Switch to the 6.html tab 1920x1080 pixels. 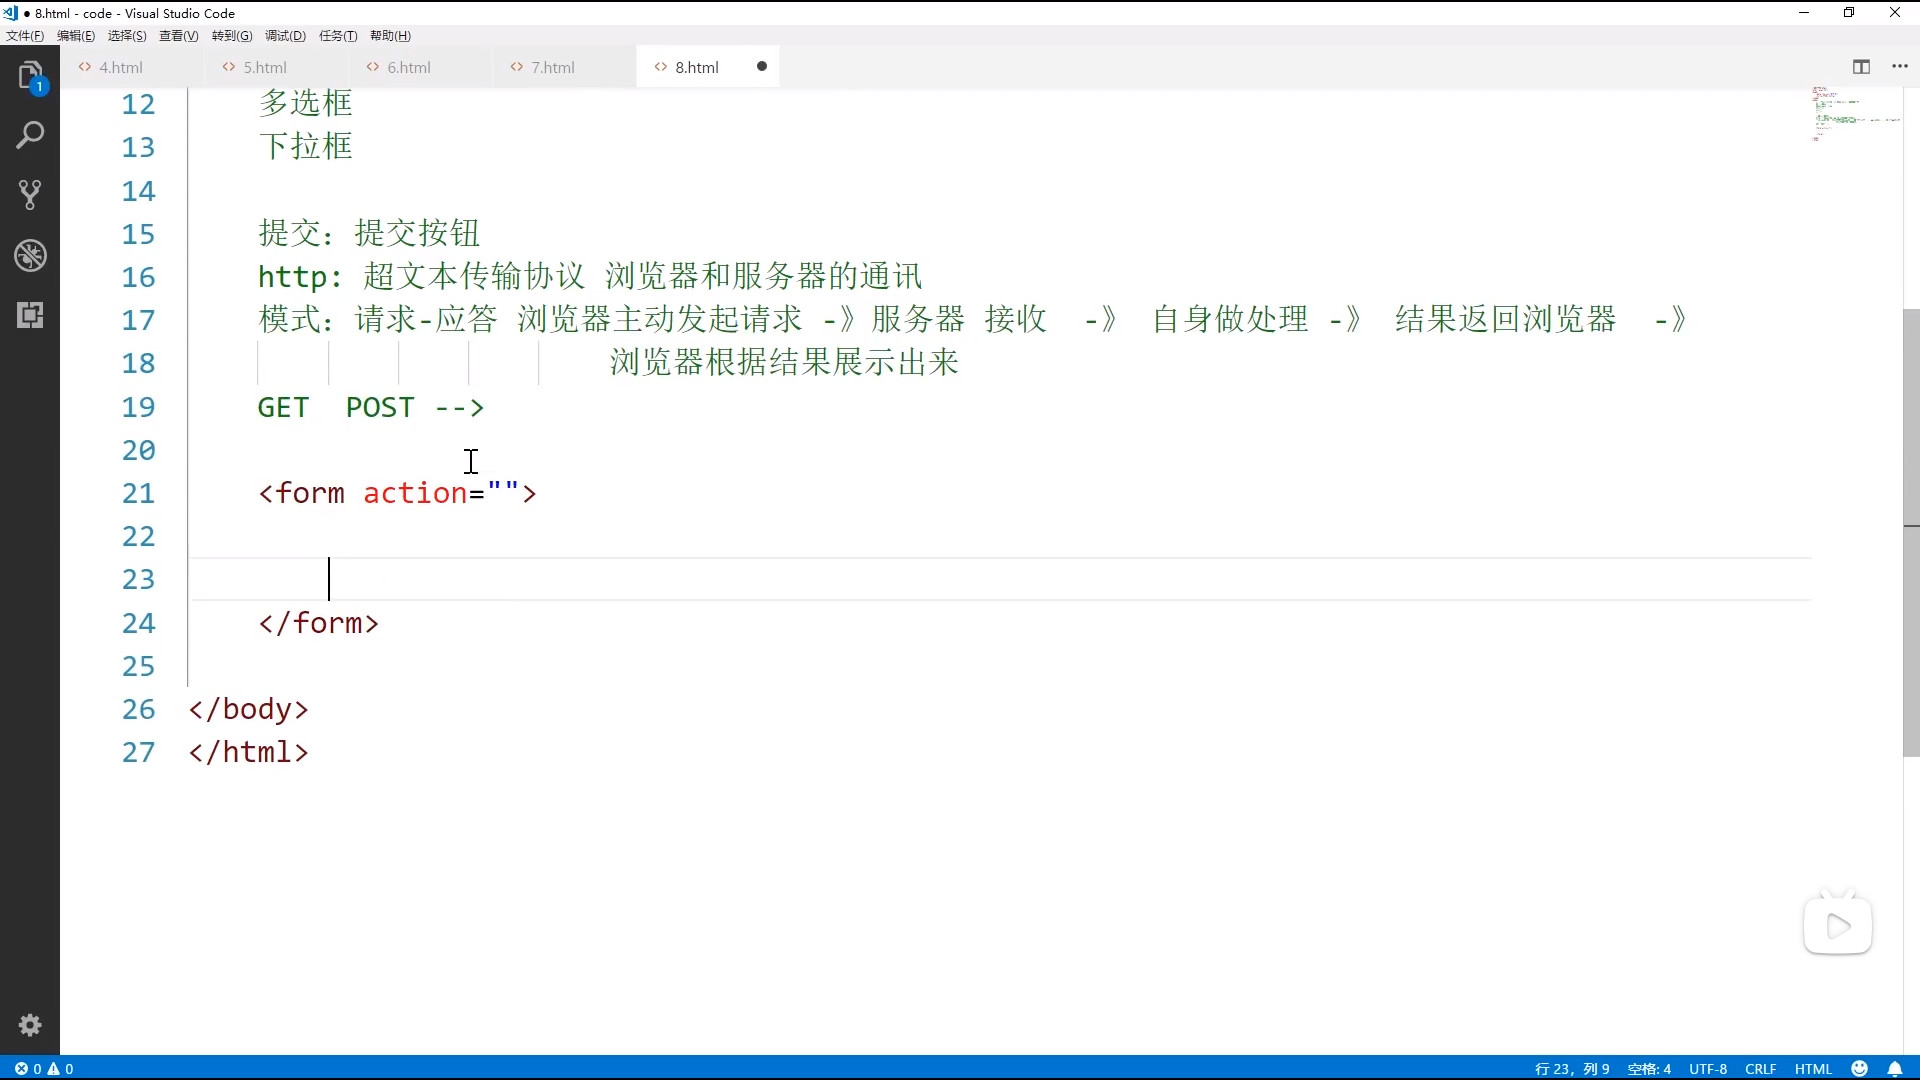(x=408, y=67)
